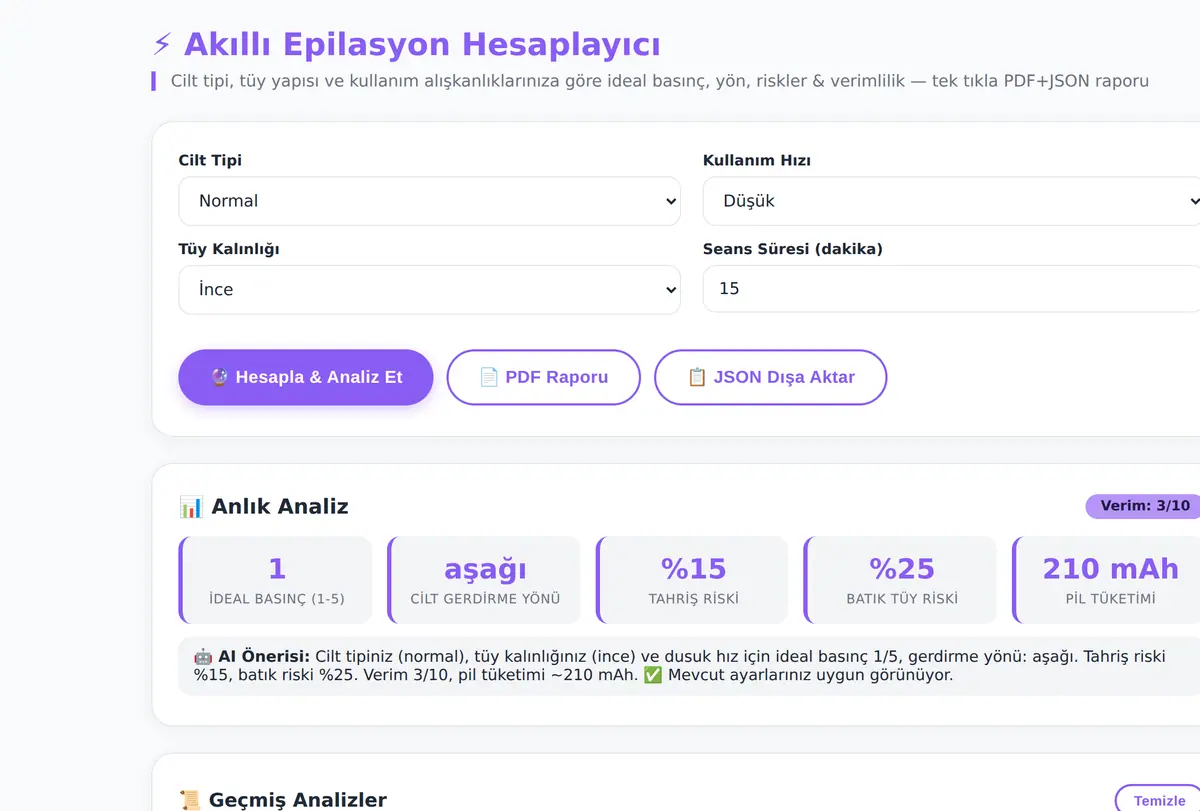Viewport: 1200px width, 811px height.
Task: Click the Seans Süresi (dakika) label
Action: tap(793, 249)
